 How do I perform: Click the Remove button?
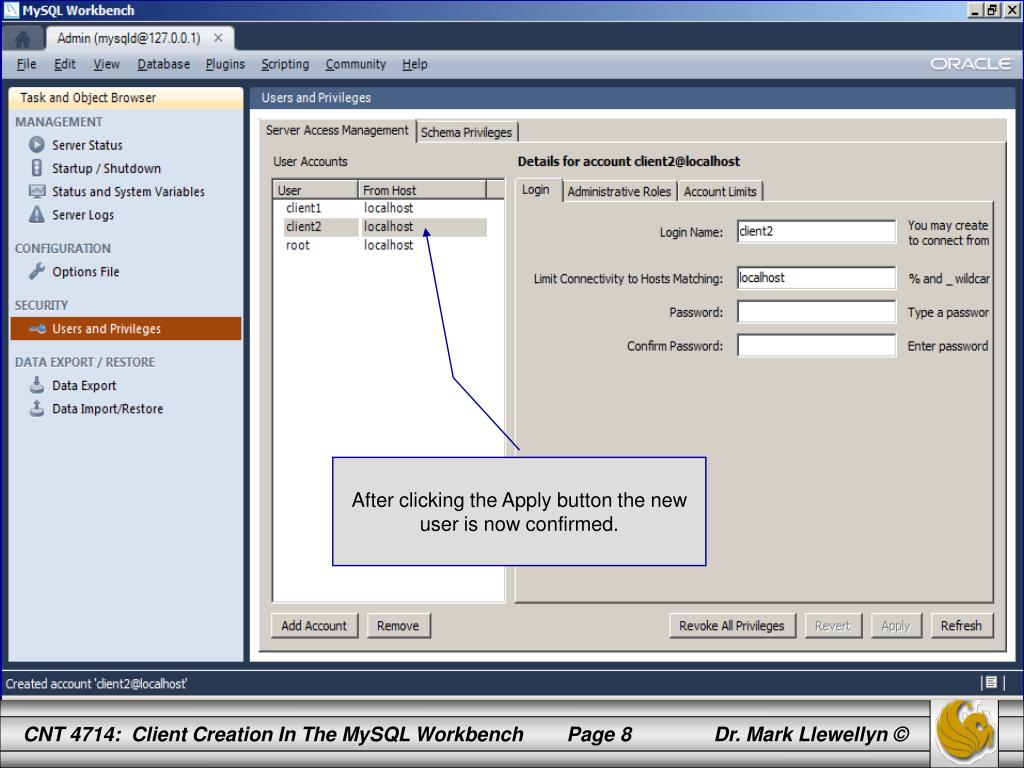pos(398,626)
